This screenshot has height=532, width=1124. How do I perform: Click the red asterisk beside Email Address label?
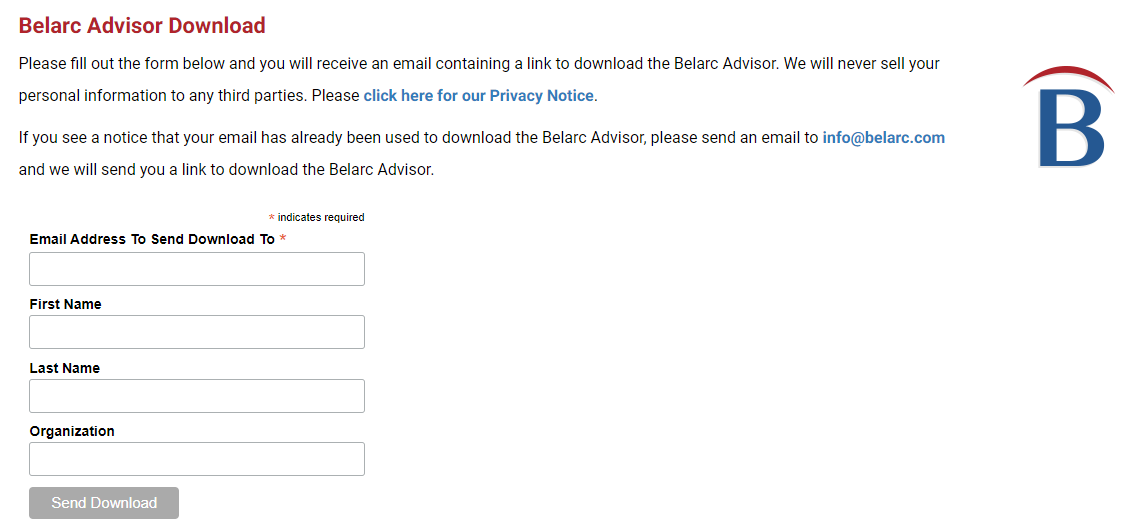pyautogui.click(x=283, y=239)
